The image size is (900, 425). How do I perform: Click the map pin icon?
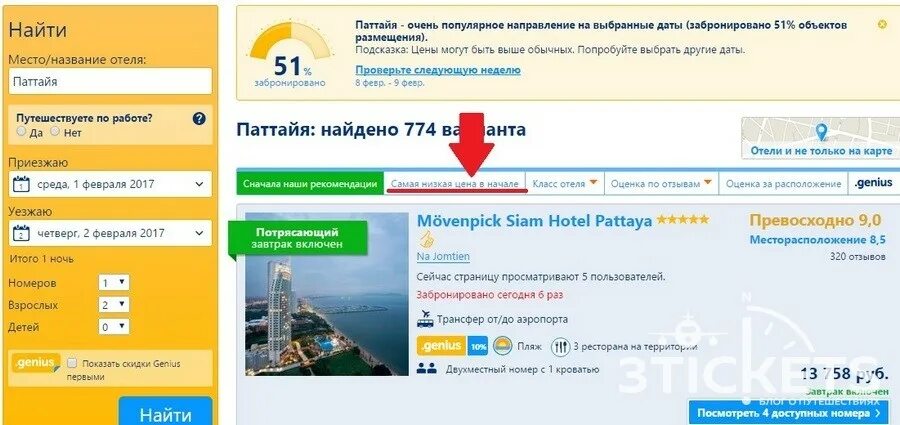pyautogui.click(x=822, y=133)
